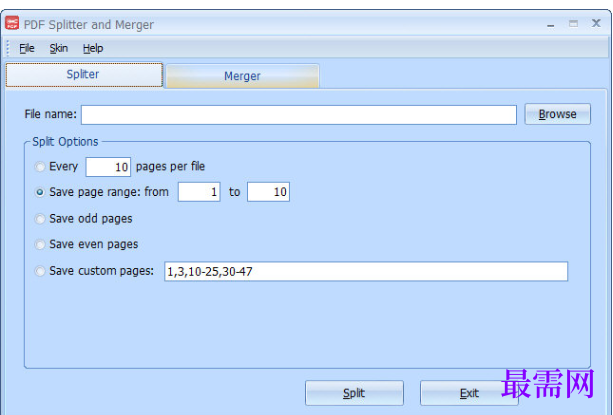The width and height of the screenshot is (613, 415).
Task: Select the Save custom pages option
Action: pos(39,271)
